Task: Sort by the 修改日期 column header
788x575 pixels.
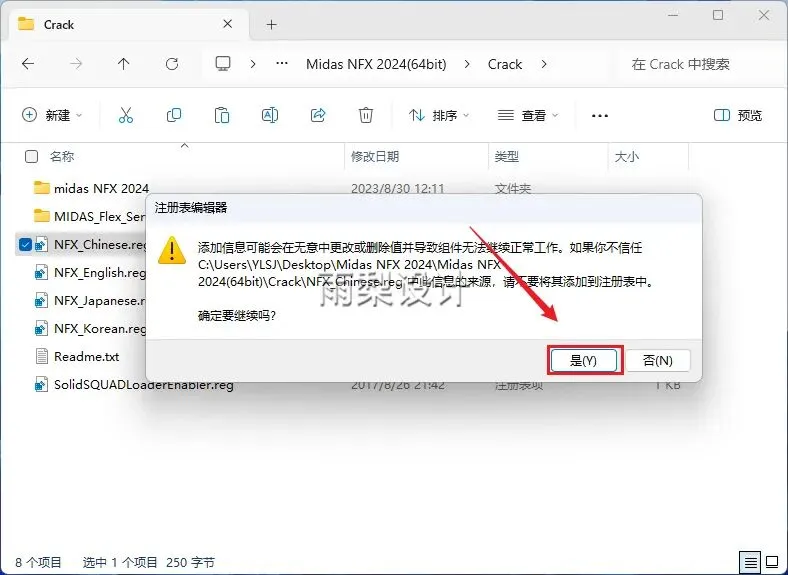Action: click(375, 156)
